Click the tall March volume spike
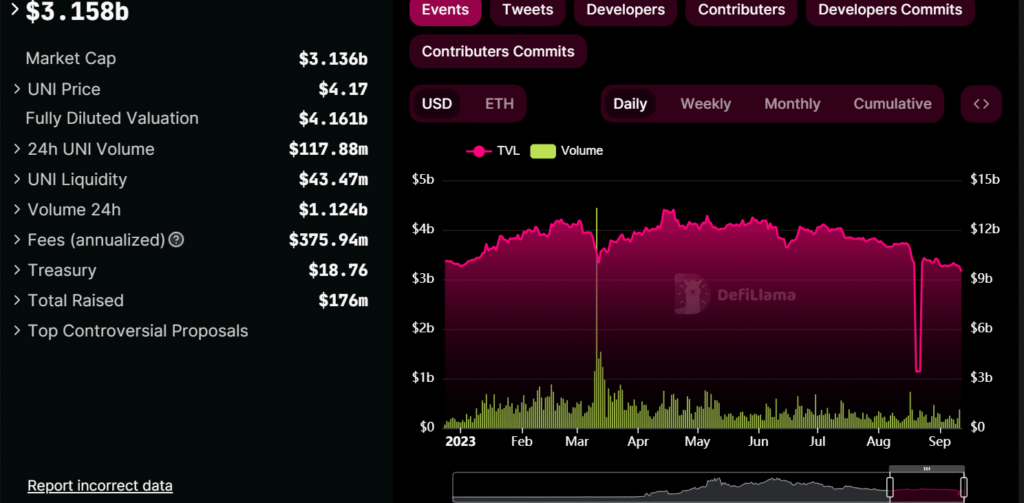This screenshot has height=503, width=1024. pos(596,300)
